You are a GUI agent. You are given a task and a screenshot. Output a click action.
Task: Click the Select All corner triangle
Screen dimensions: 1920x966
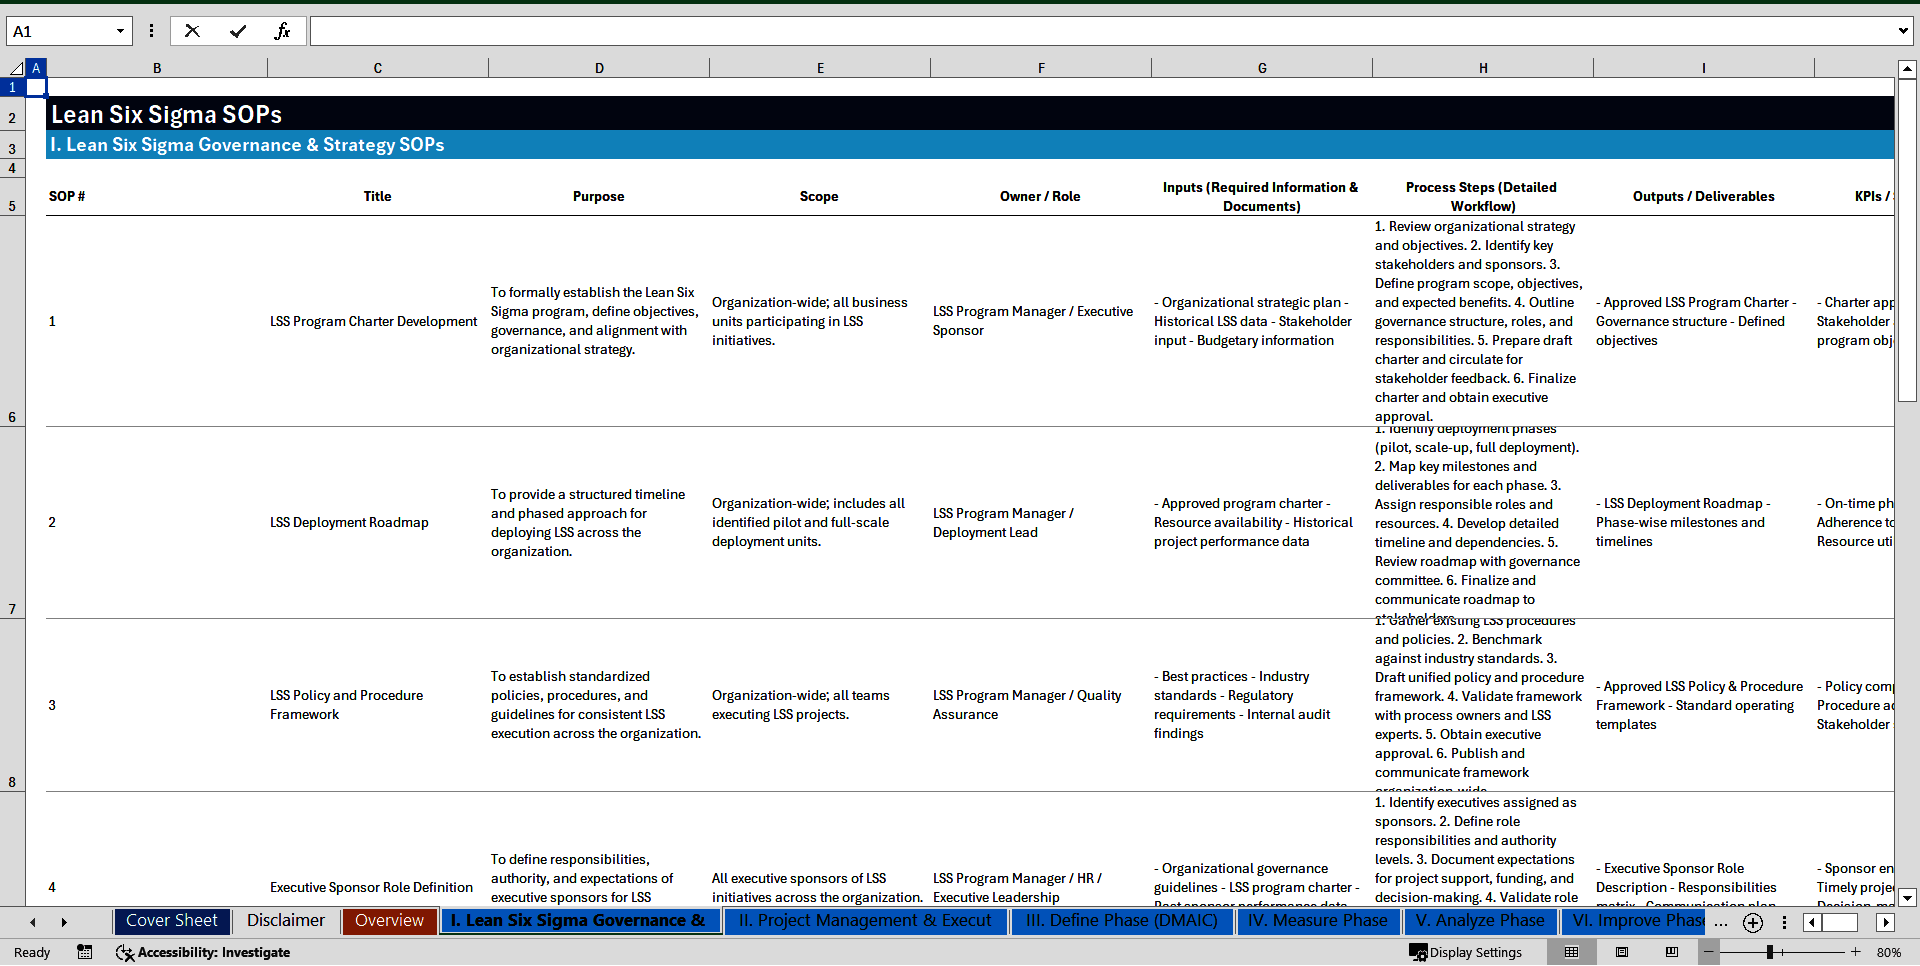click(x=16, y=68)
